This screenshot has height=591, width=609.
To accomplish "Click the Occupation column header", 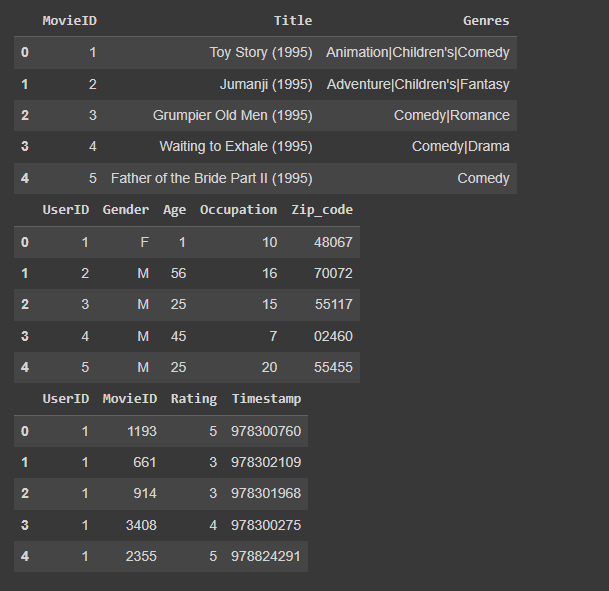I will click(x=238, y=210).
